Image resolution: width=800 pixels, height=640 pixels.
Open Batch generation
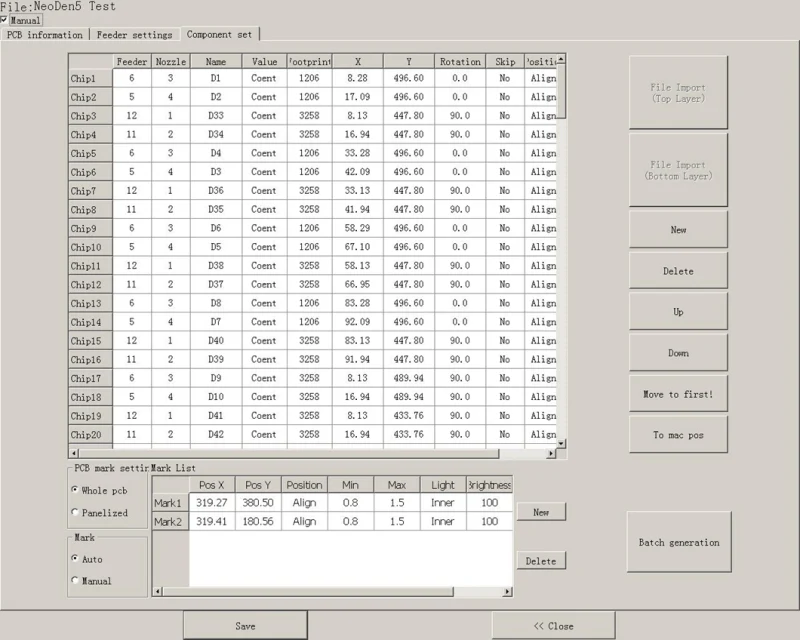coord(679,542)
